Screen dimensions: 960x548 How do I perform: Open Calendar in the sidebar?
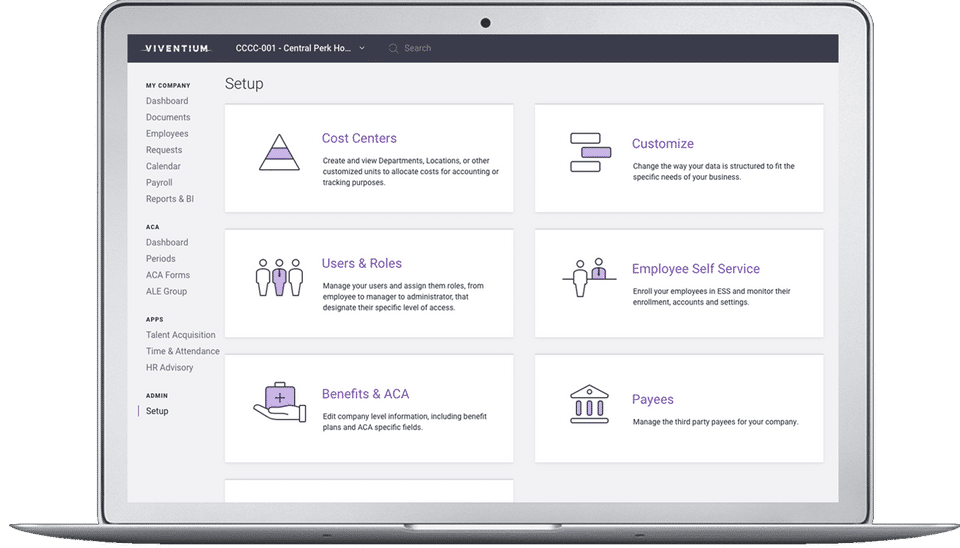pos(163,167)
